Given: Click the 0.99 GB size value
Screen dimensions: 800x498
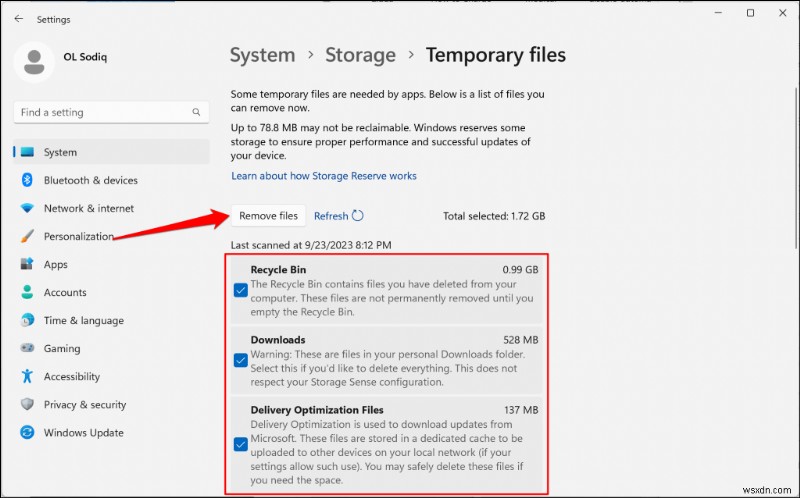Looking at the screenshot, I should coord(520,269).
